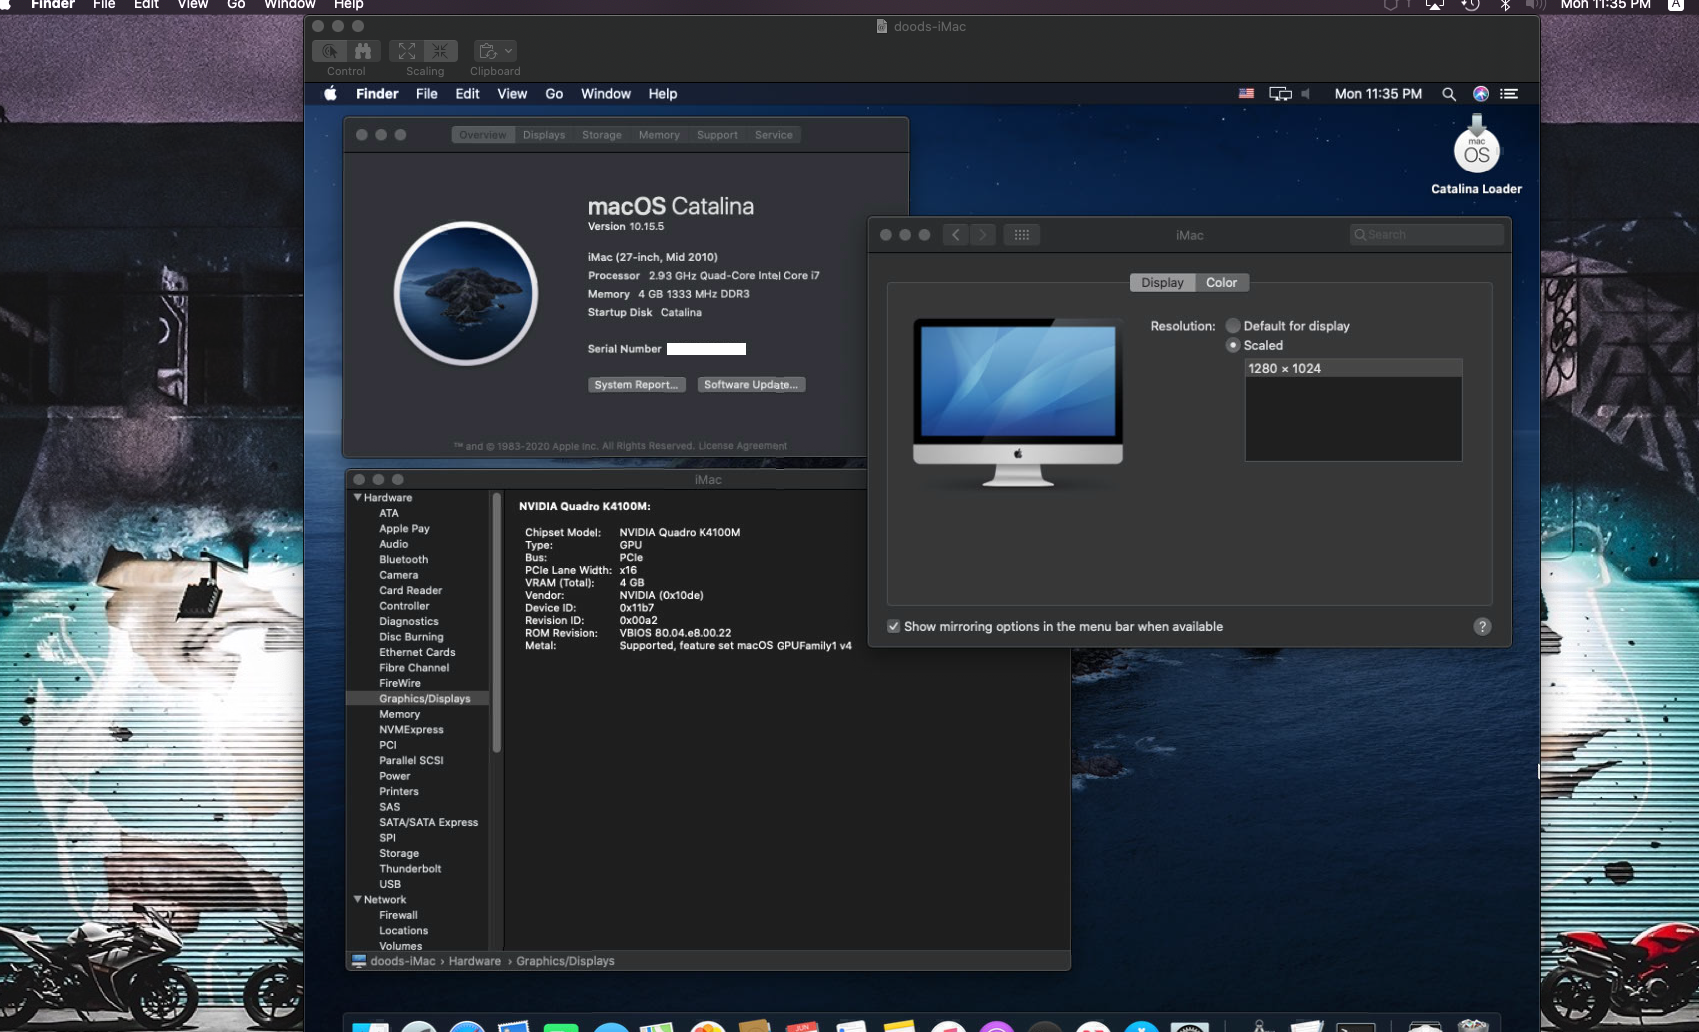Launch Siri from the remote menu bar
This screenshot has width=1699, height=1032.
[x=1481, y=94]
